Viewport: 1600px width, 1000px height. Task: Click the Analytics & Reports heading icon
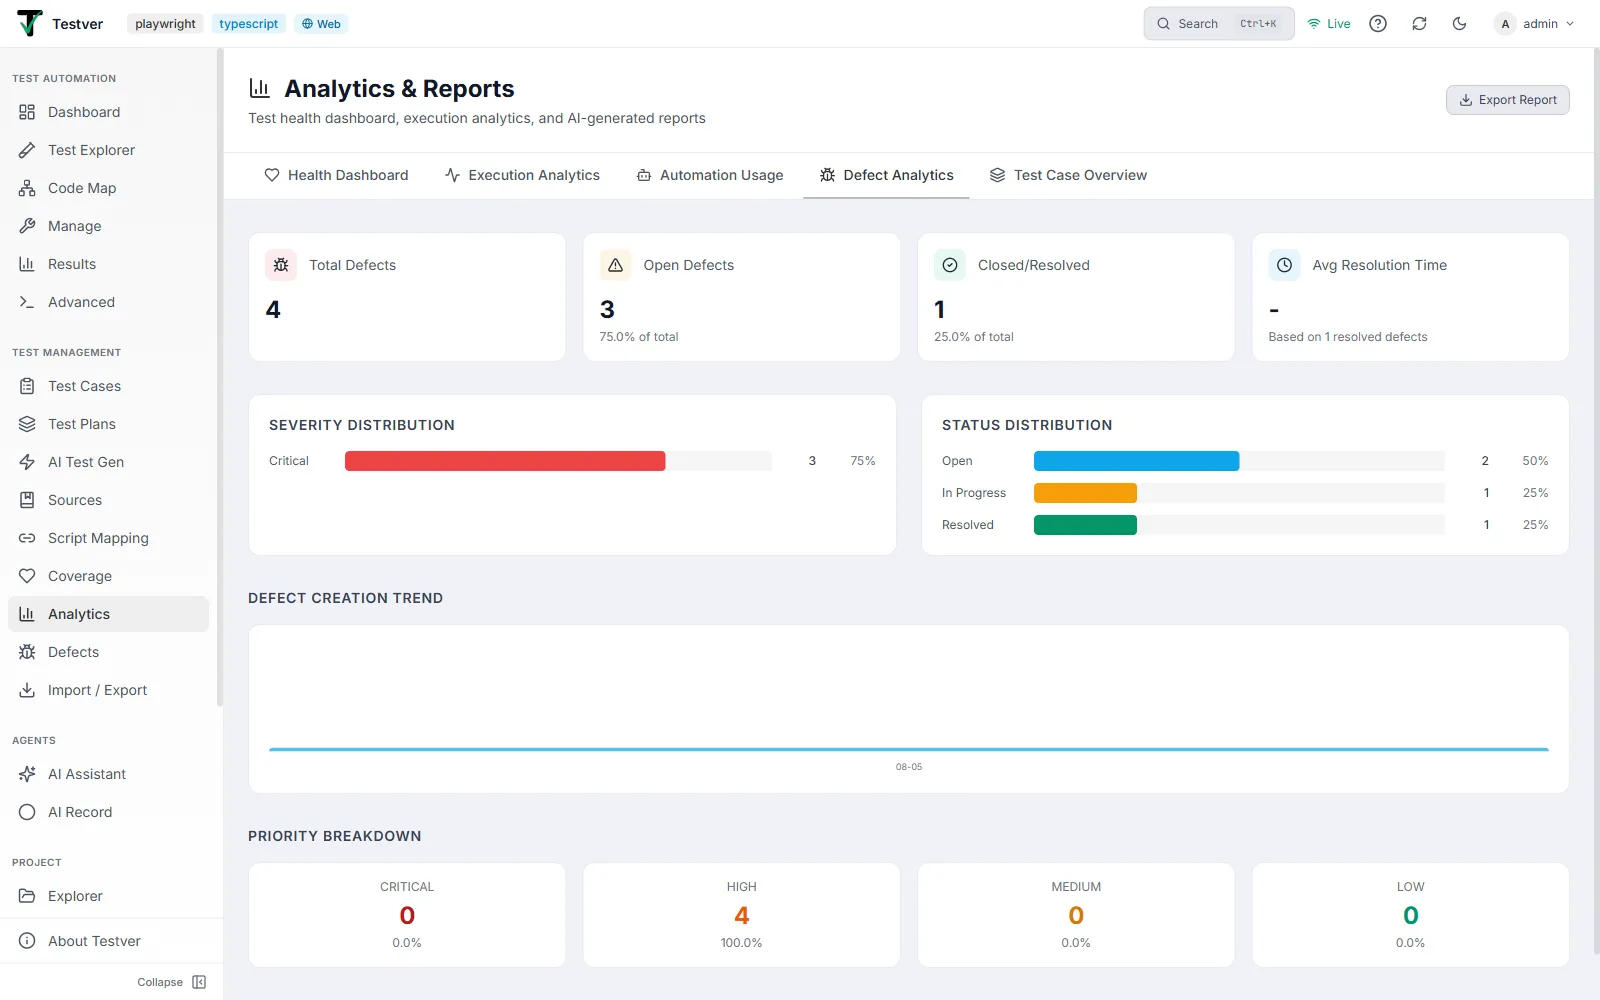[259, 88]
